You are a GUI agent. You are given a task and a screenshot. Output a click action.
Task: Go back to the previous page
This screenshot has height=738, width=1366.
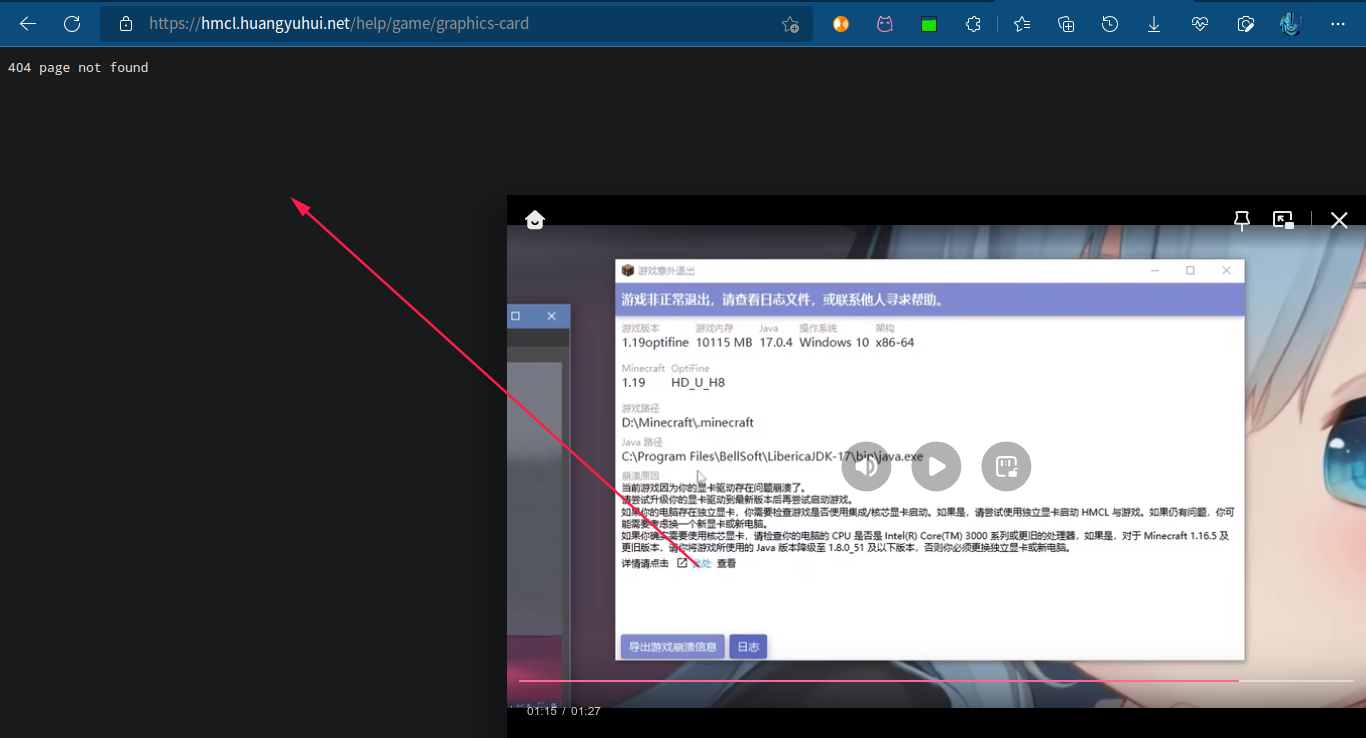[x=28, y=24]
